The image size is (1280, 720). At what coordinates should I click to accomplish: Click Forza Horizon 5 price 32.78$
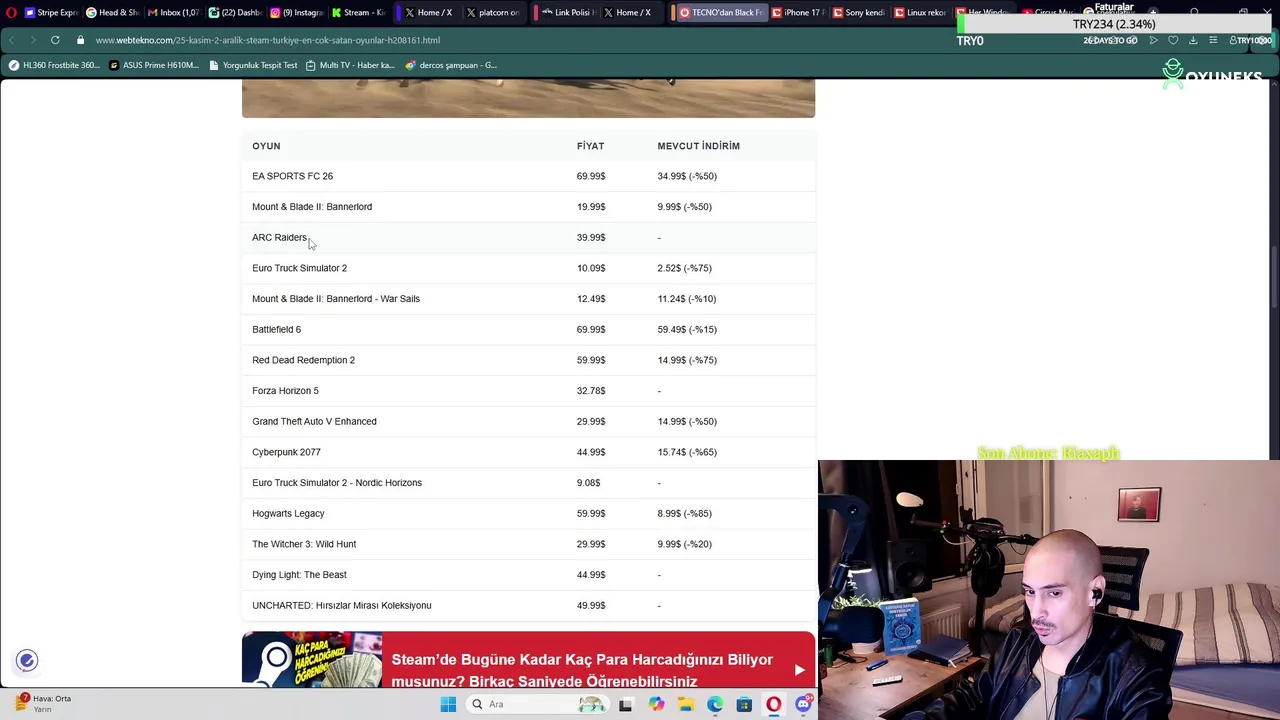(x=591, y=391)
